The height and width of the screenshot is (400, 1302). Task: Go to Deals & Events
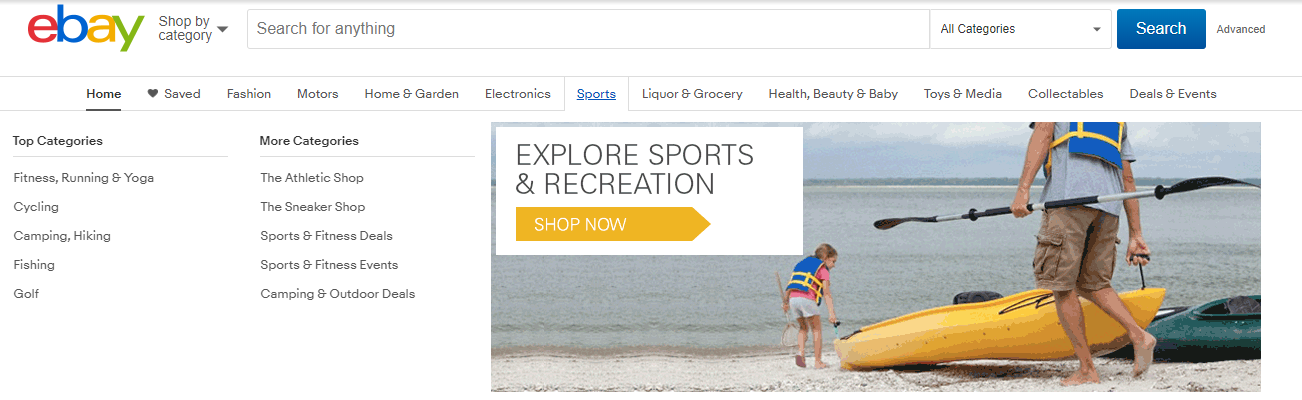[x=1173, y=94]
